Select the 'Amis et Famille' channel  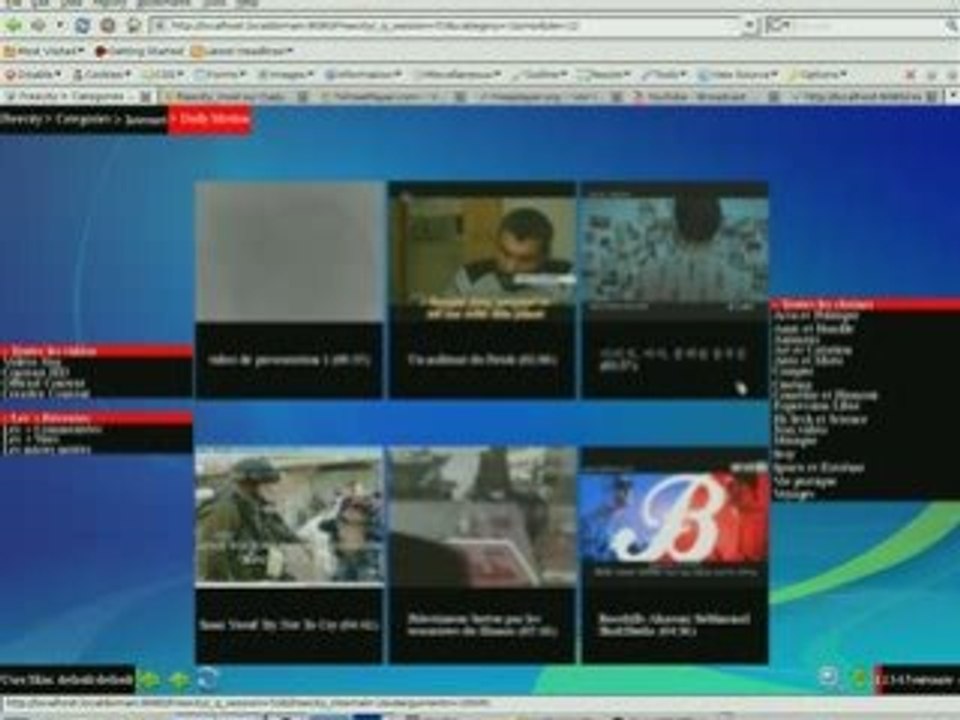tap(814, 328)
